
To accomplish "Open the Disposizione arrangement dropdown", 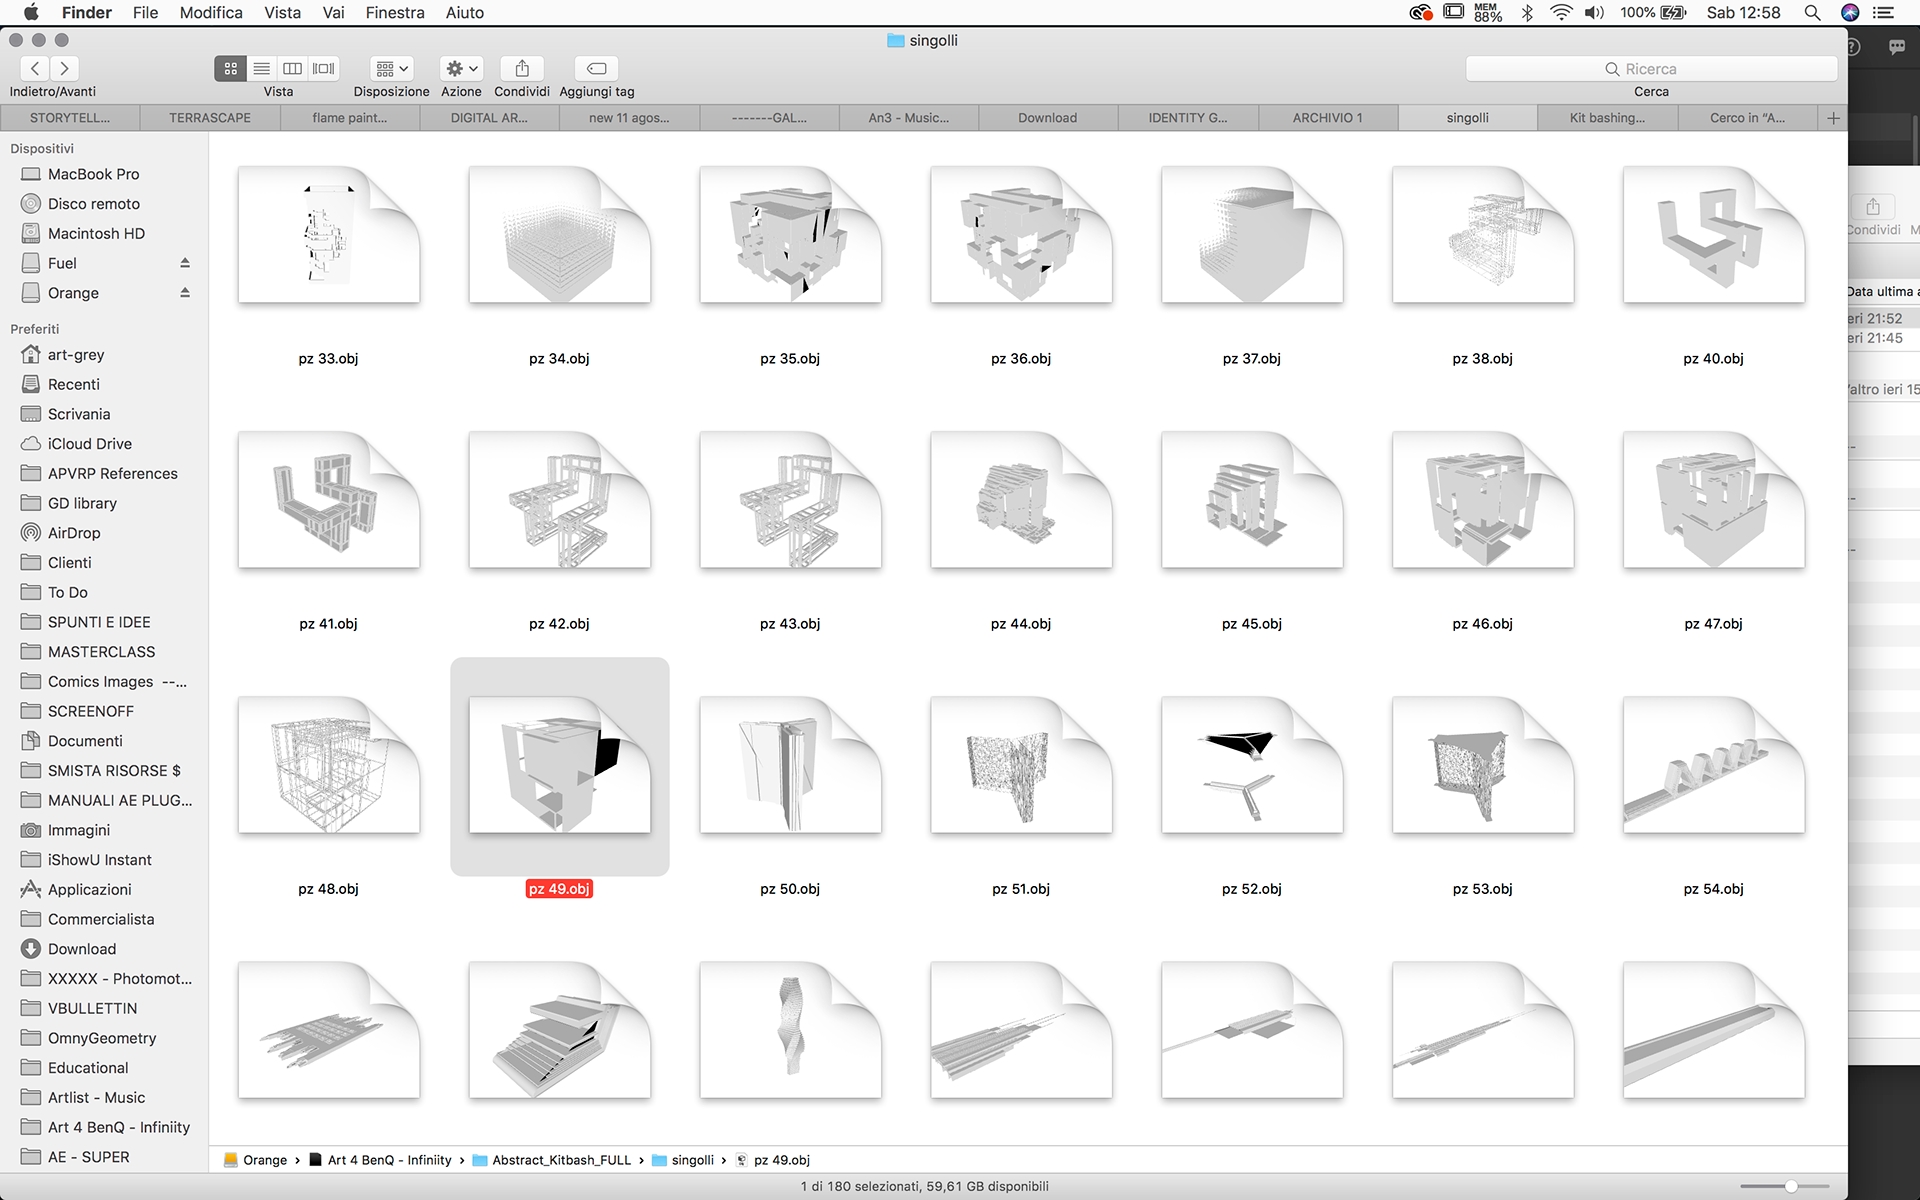I will point(391,68).
